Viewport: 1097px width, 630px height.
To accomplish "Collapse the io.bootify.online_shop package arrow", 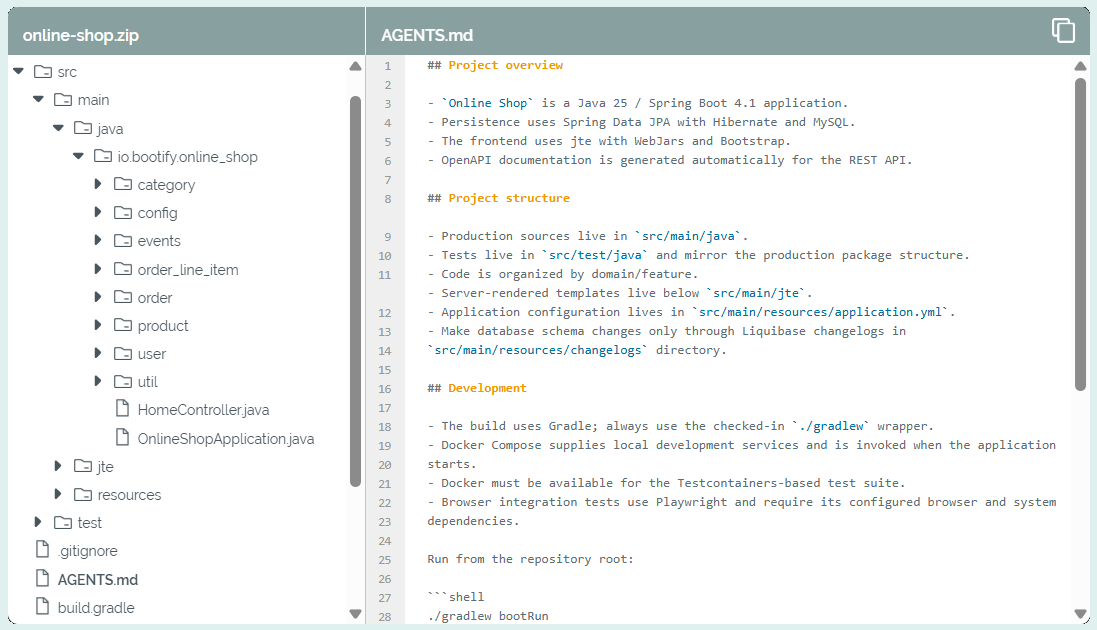I will 78,156.
